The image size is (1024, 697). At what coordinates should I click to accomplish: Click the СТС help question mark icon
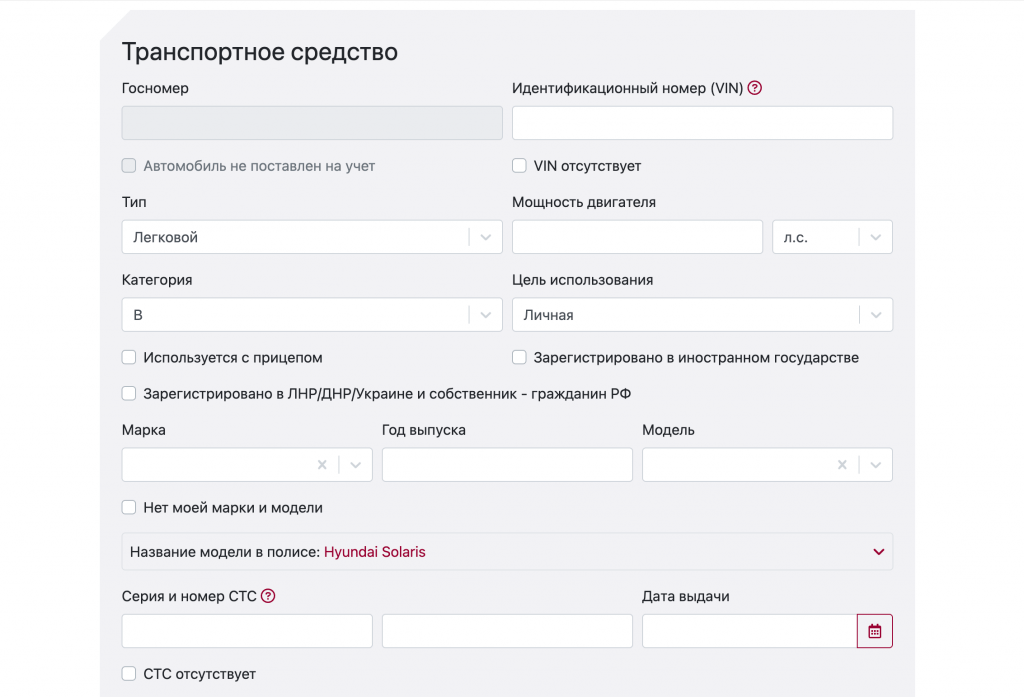[x=268, y=597]
